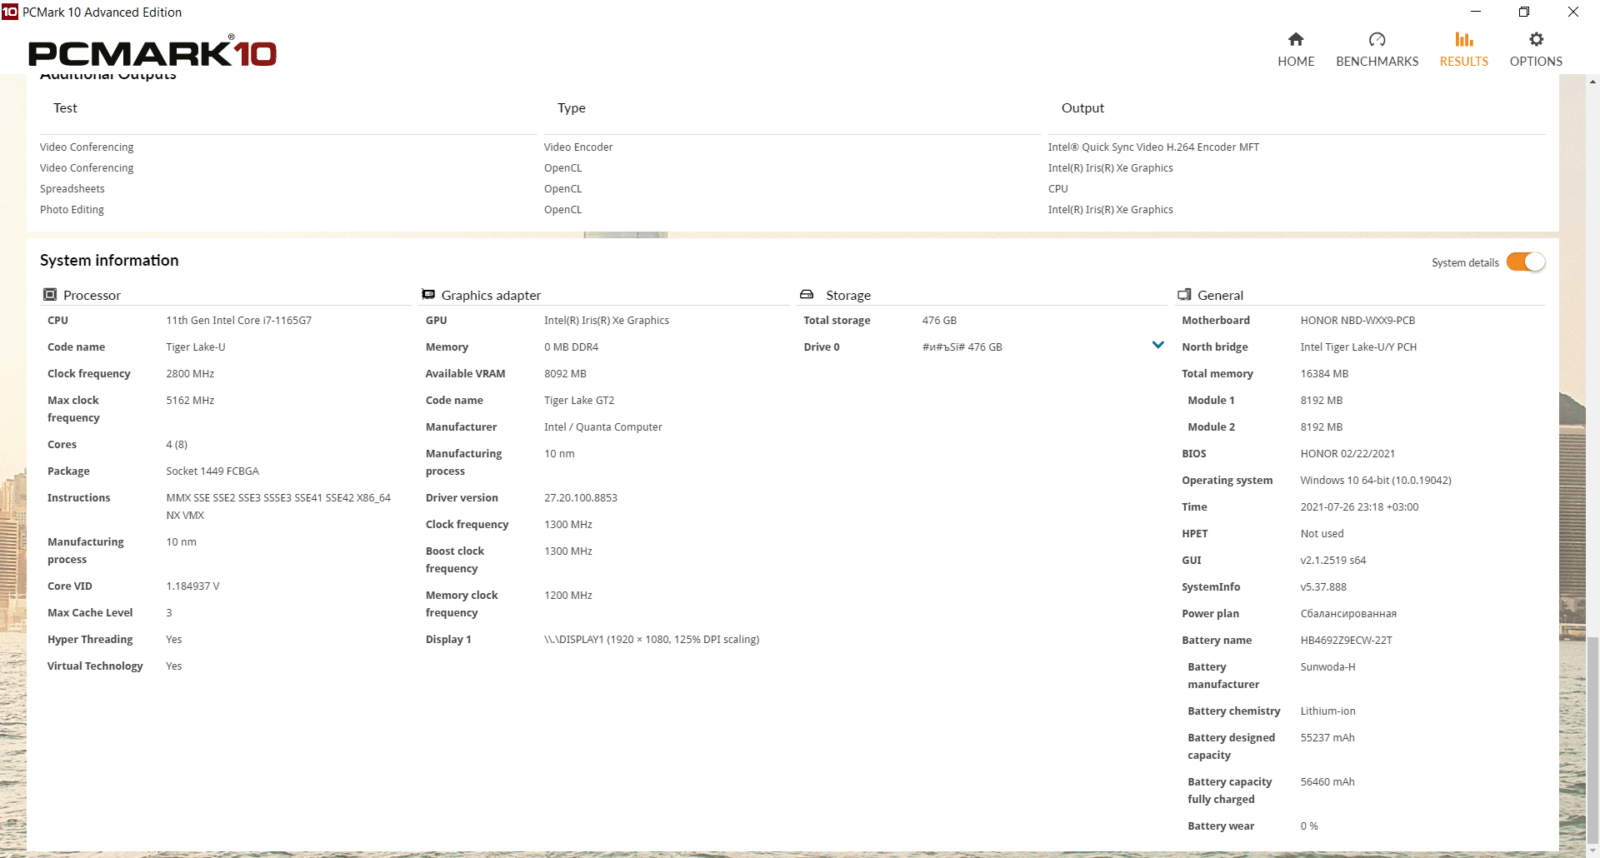
Task: Click the Processor section chip icon
Action: [50, 295]
